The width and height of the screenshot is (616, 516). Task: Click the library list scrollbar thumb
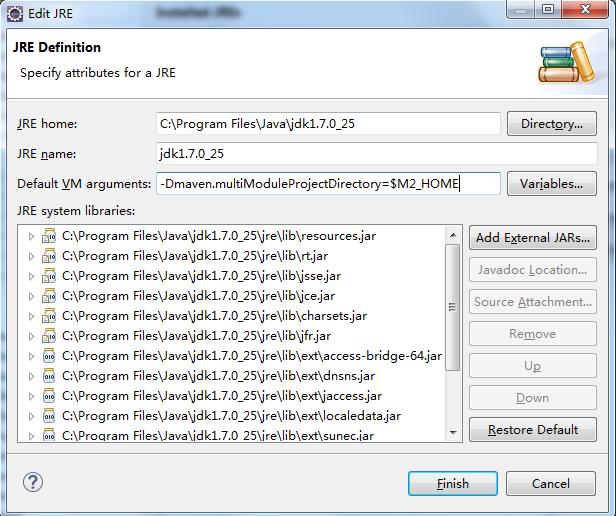(x=453, y=307)
